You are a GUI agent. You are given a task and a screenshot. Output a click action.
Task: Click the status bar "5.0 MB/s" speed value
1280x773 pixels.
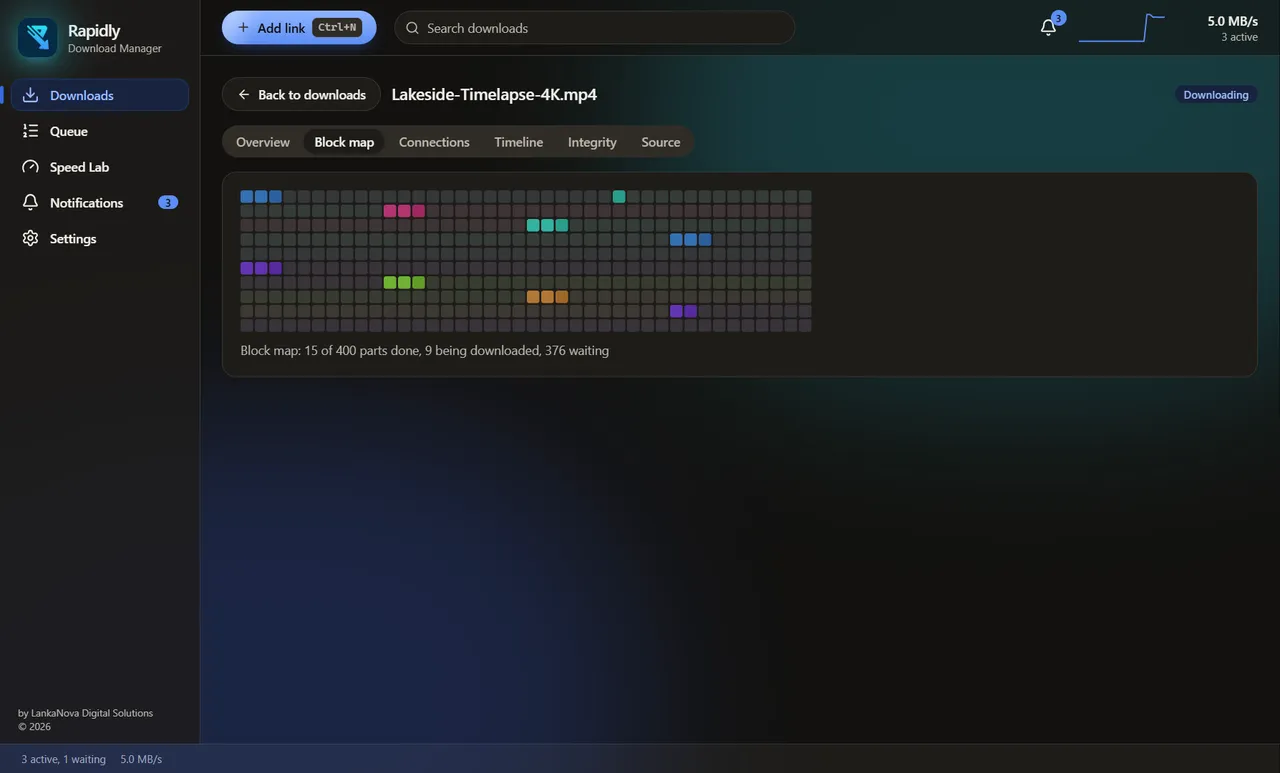(x=141, y=759)
